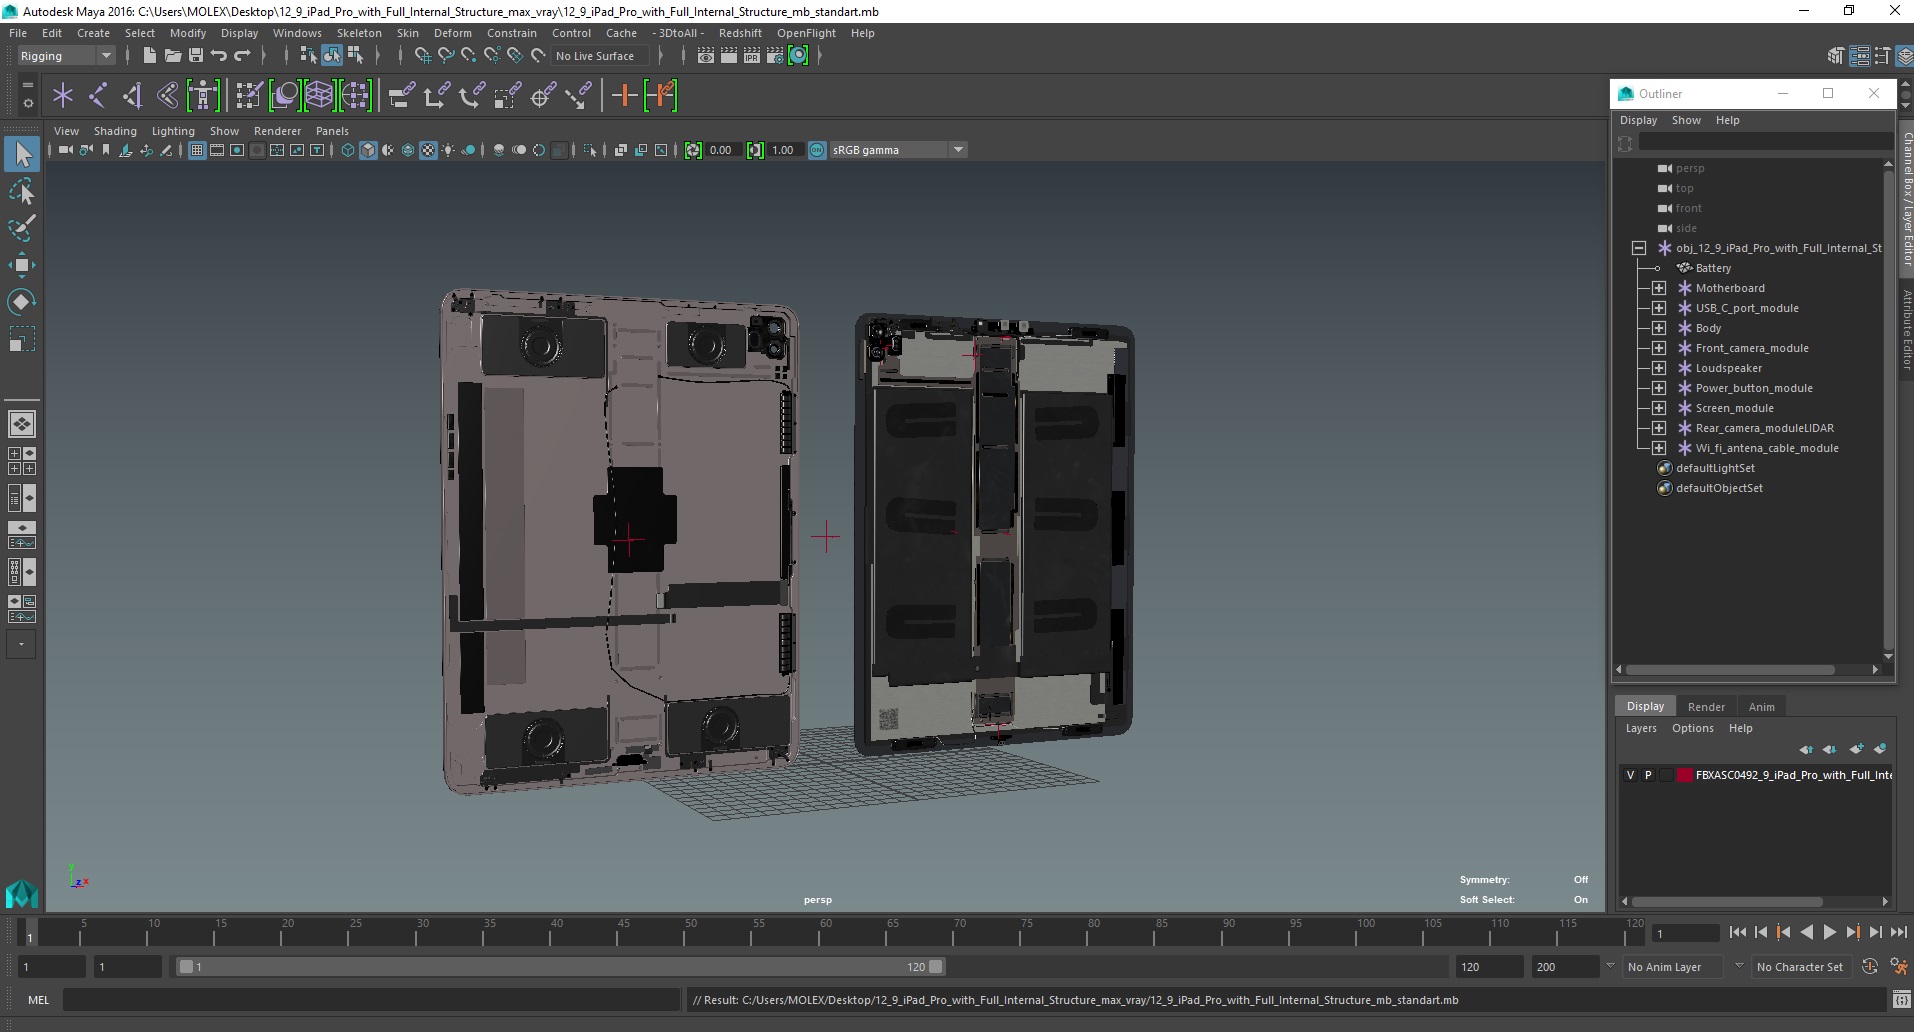This screenshot has width=1914, height=1032.
Task: Activate the Lasso selection tool
Action: click(x=22, y=191)
